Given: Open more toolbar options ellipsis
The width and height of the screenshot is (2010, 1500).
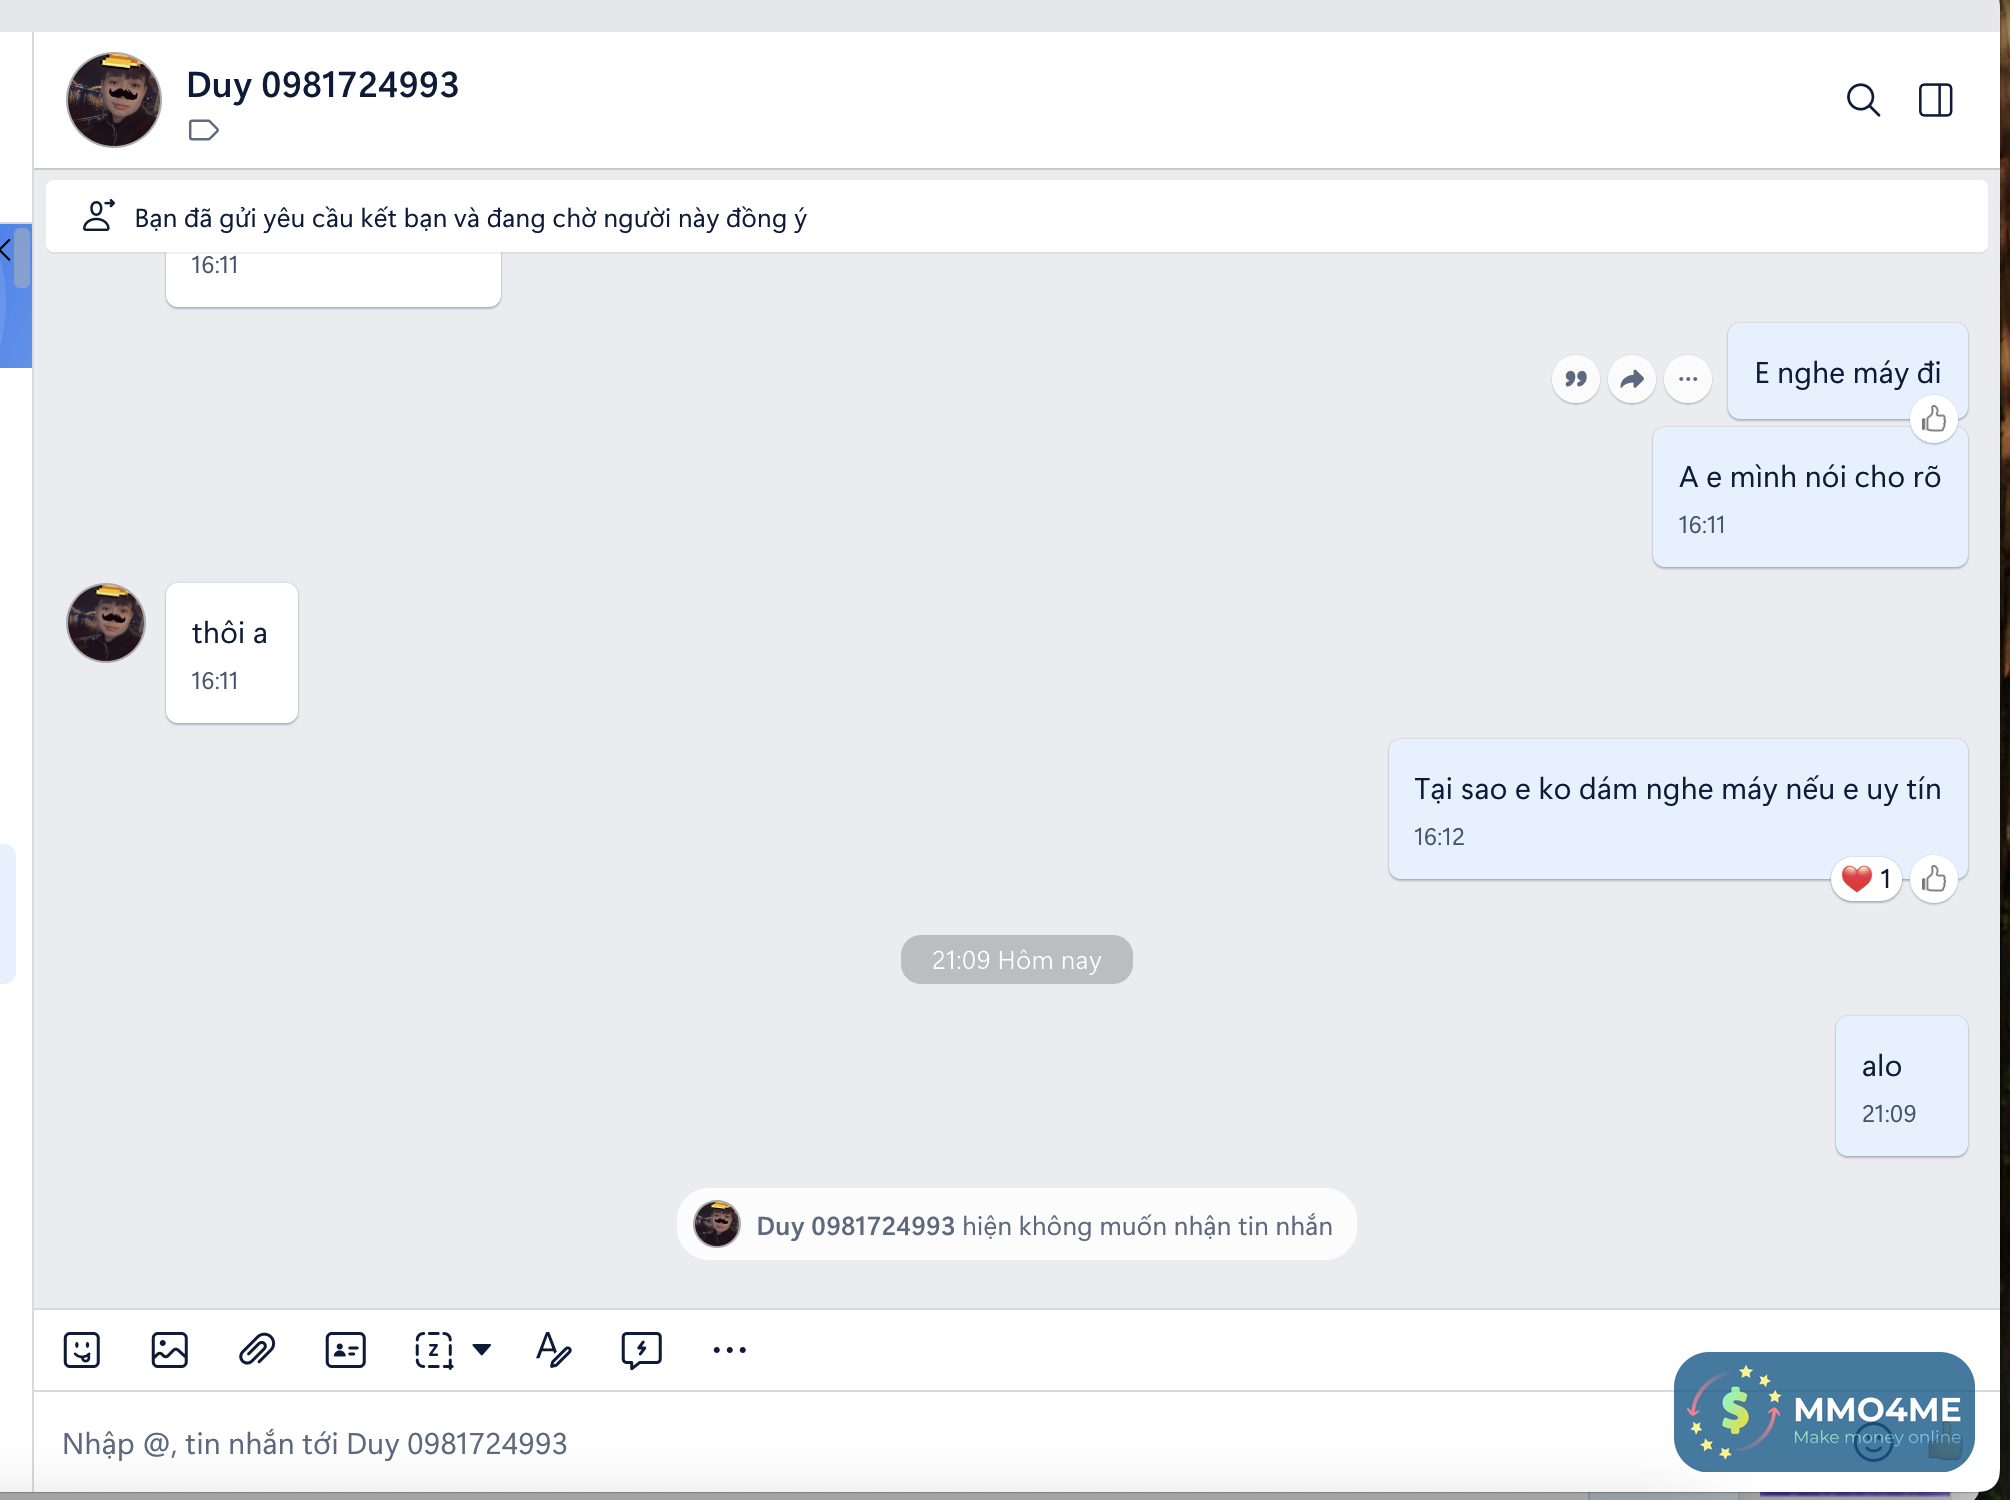Looking at the screenshot, I should [x=729, y=1350].
